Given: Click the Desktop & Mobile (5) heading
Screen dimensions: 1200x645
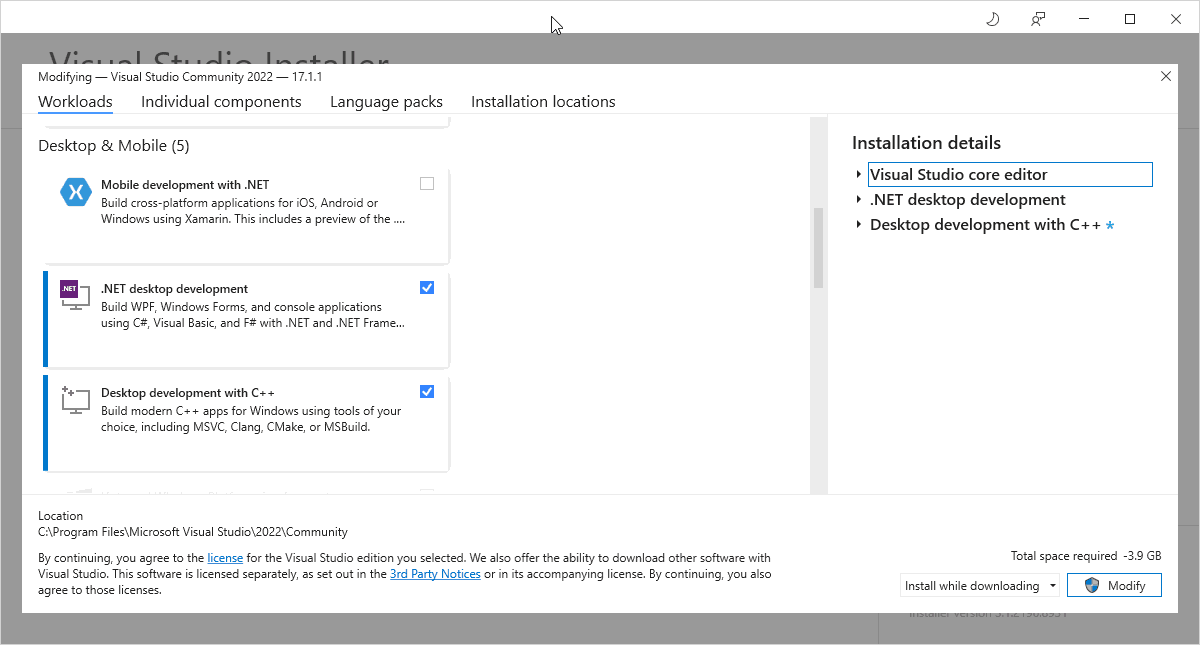Looking at the screenshot, I should coord(114,146).
